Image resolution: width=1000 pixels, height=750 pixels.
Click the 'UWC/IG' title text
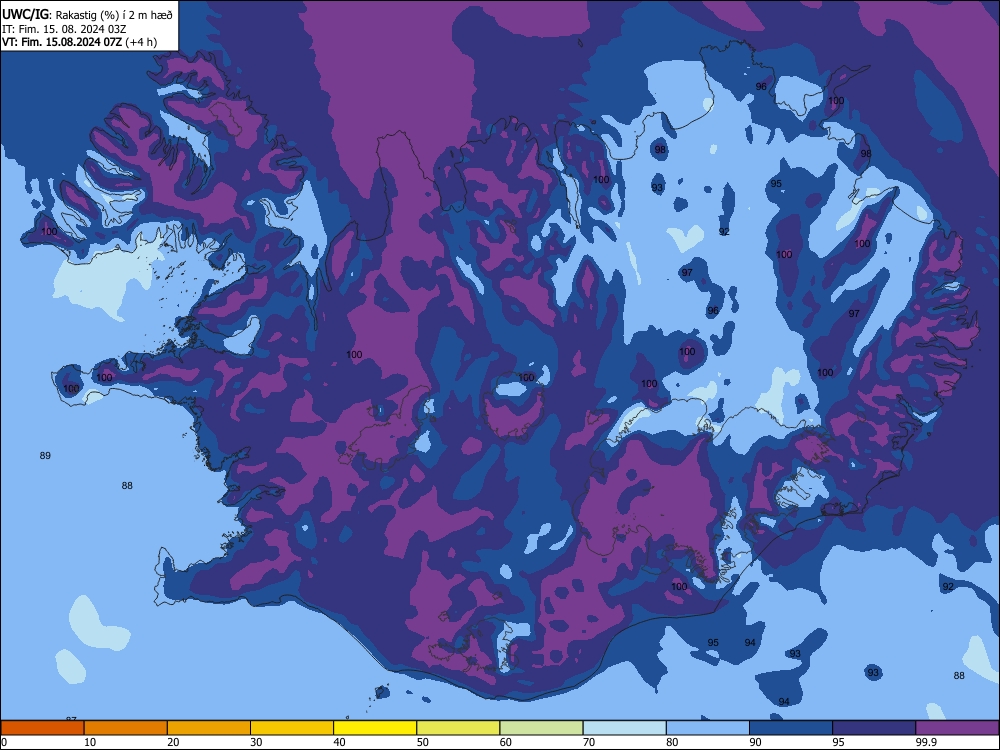[25, 14]
